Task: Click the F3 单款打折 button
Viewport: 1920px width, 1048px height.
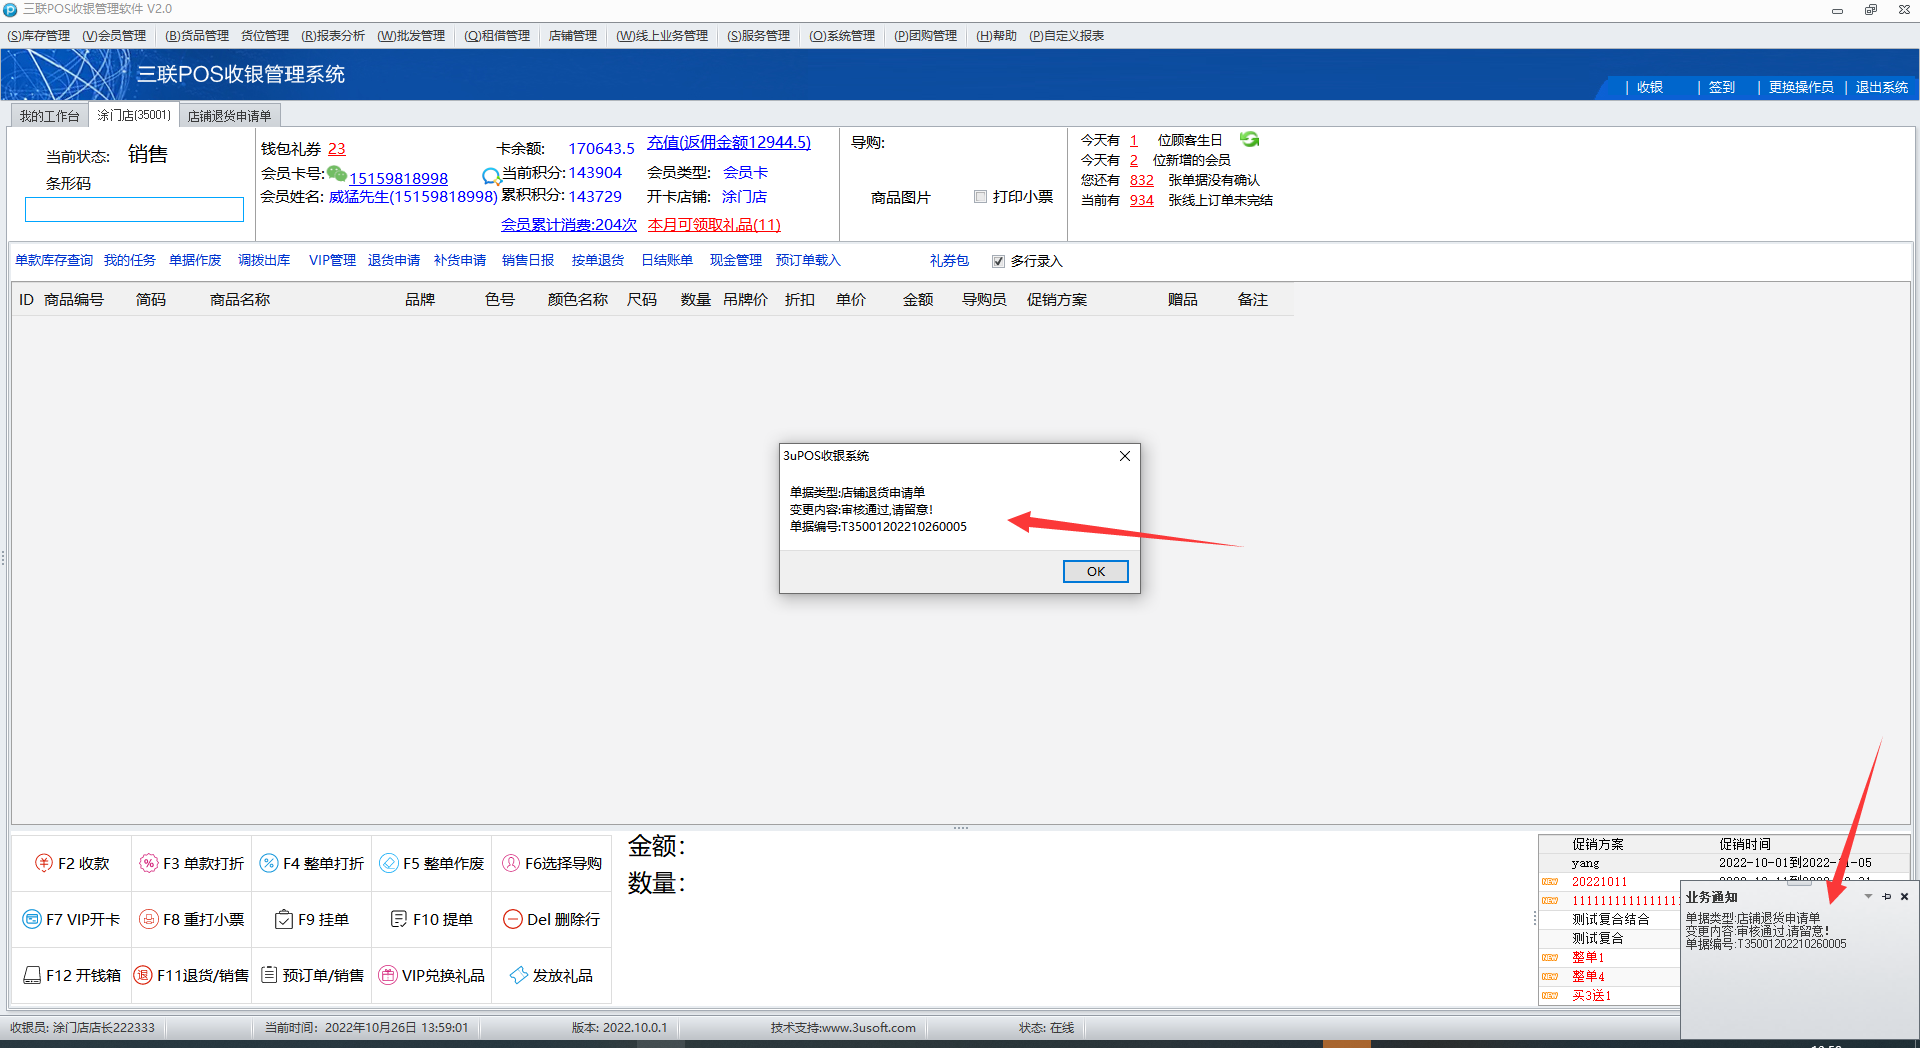Action: tap(192, 863)
